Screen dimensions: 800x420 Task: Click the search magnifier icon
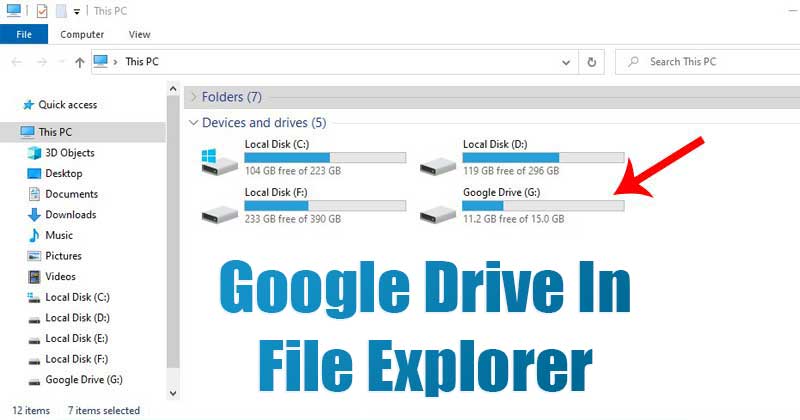click(x=633, y=62)
